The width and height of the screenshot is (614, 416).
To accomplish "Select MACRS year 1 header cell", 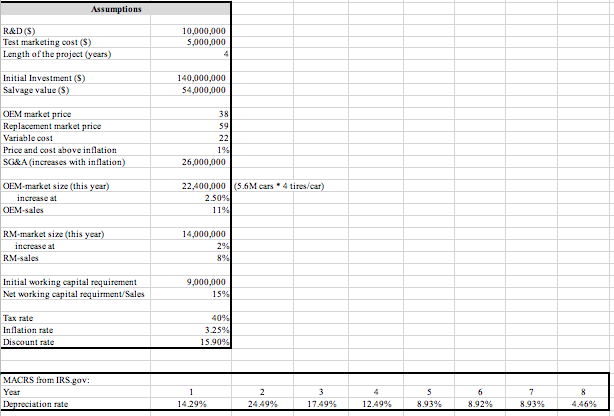I will tap(191, 392).
